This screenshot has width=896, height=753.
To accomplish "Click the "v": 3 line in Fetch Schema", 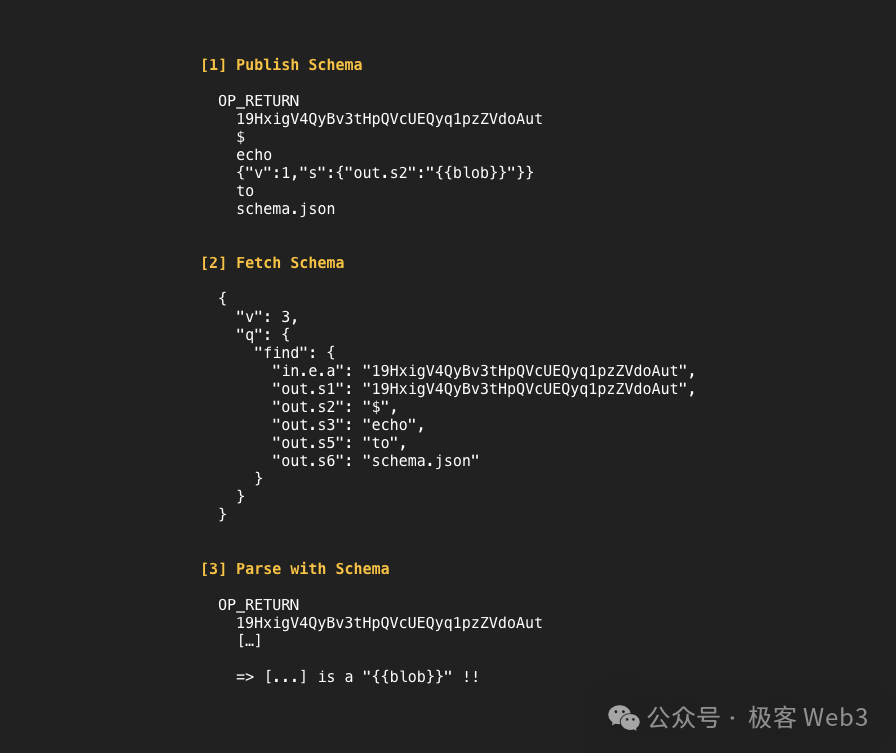I will tap(267, 317).
